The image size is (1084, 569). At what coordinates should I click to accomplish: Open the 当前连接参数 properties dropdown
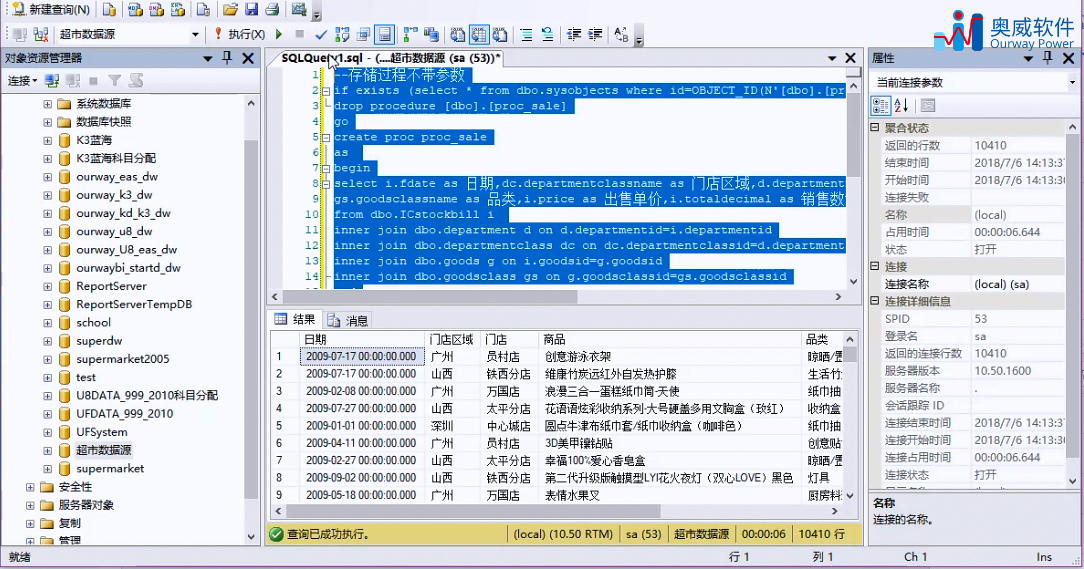[1072, 82]
